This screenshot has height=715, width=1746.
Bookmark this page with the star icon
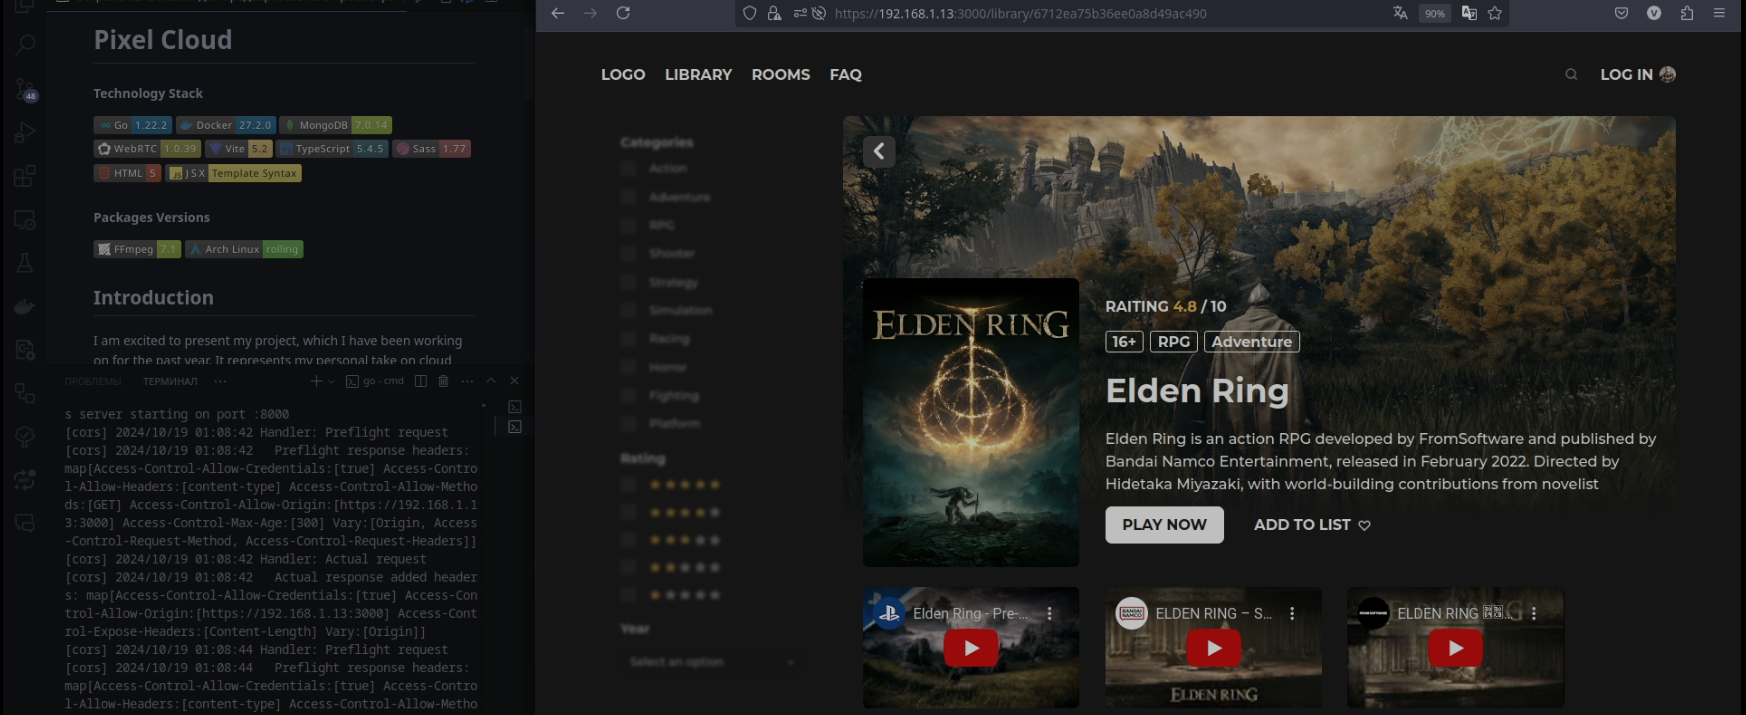tap(1495, 13)
